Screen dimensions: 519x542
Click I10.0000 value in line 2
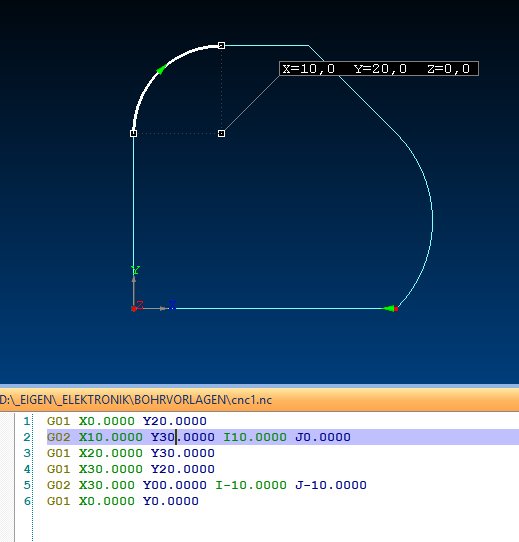(x=255, y=437)
